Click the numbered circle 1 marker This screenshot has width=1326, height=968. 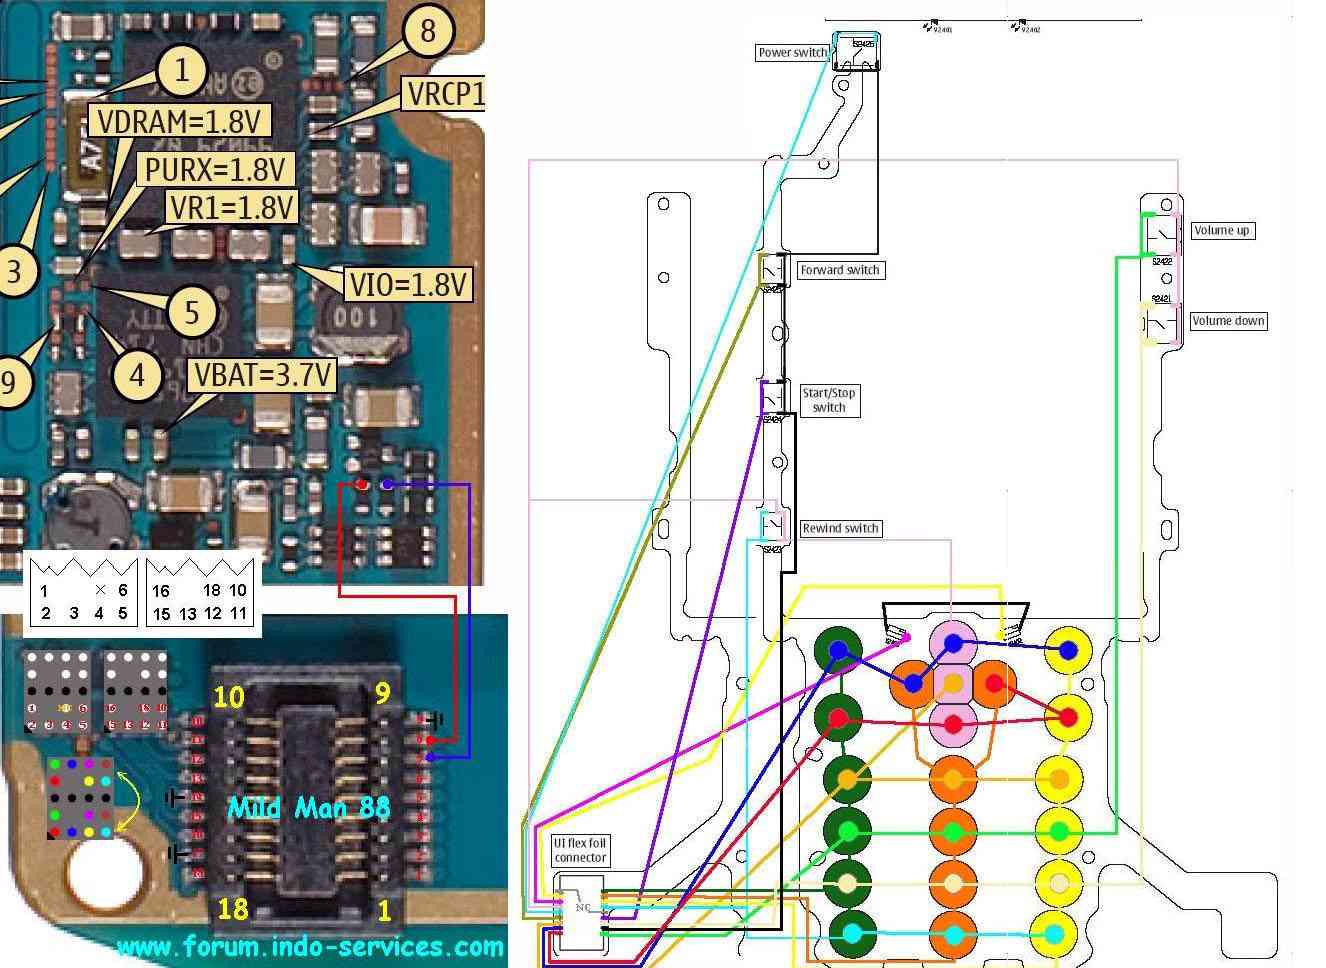pos(181,70)
